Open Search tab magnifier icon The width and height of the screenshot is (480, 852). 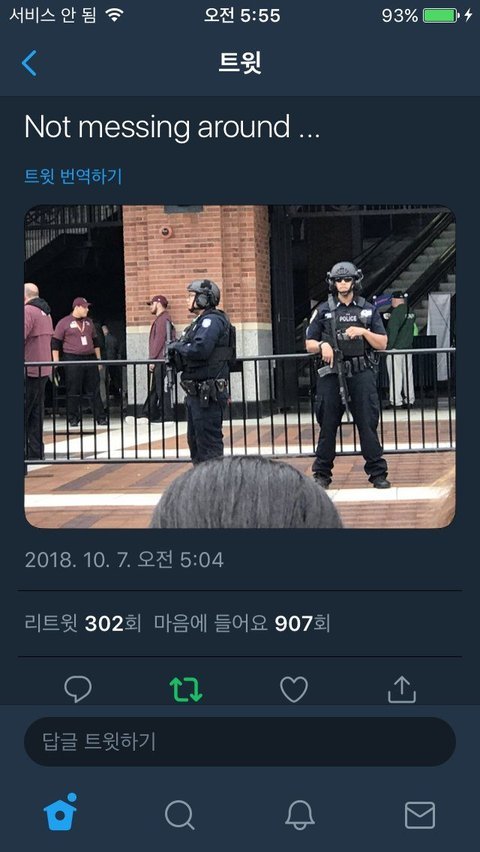(x=179, y=815)
